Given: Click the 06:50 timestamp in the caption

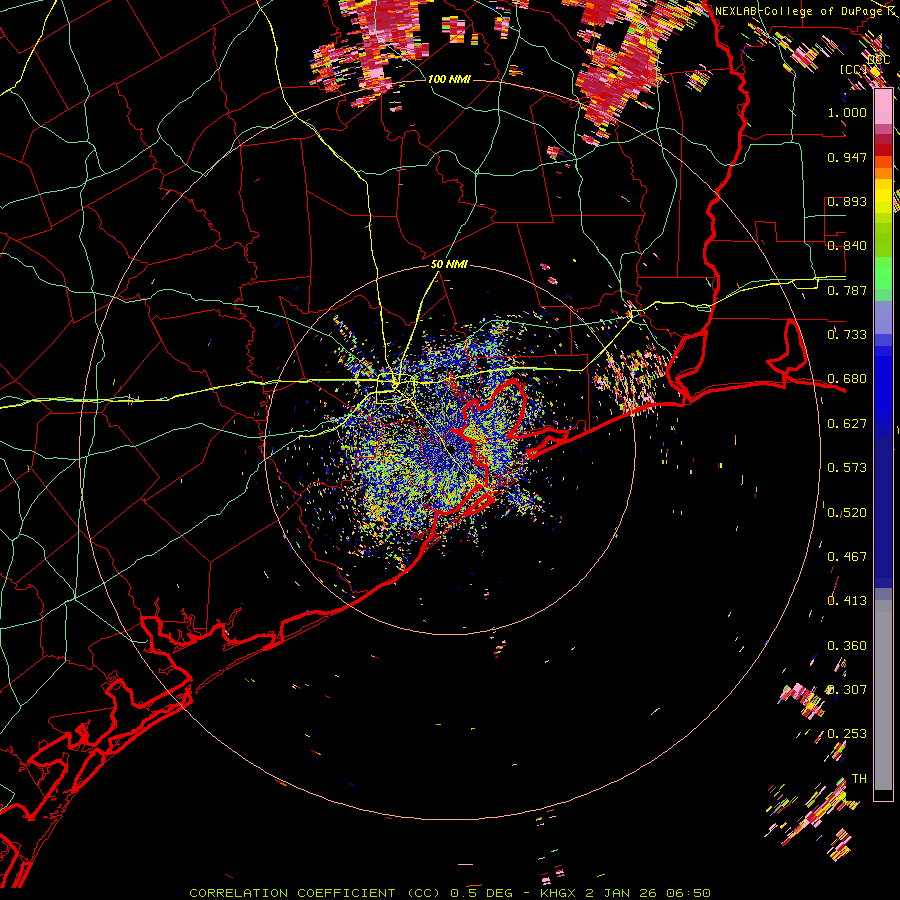Looking at the screenshot, I should (x=689, y=893).
